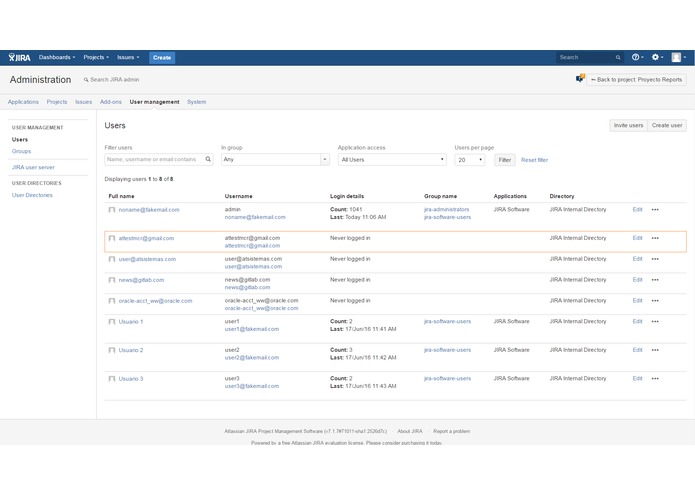Viewport: 695px width, 494px height.
Task: Open actions menu for user@atsistemas.com row
Action: point(655,259)
